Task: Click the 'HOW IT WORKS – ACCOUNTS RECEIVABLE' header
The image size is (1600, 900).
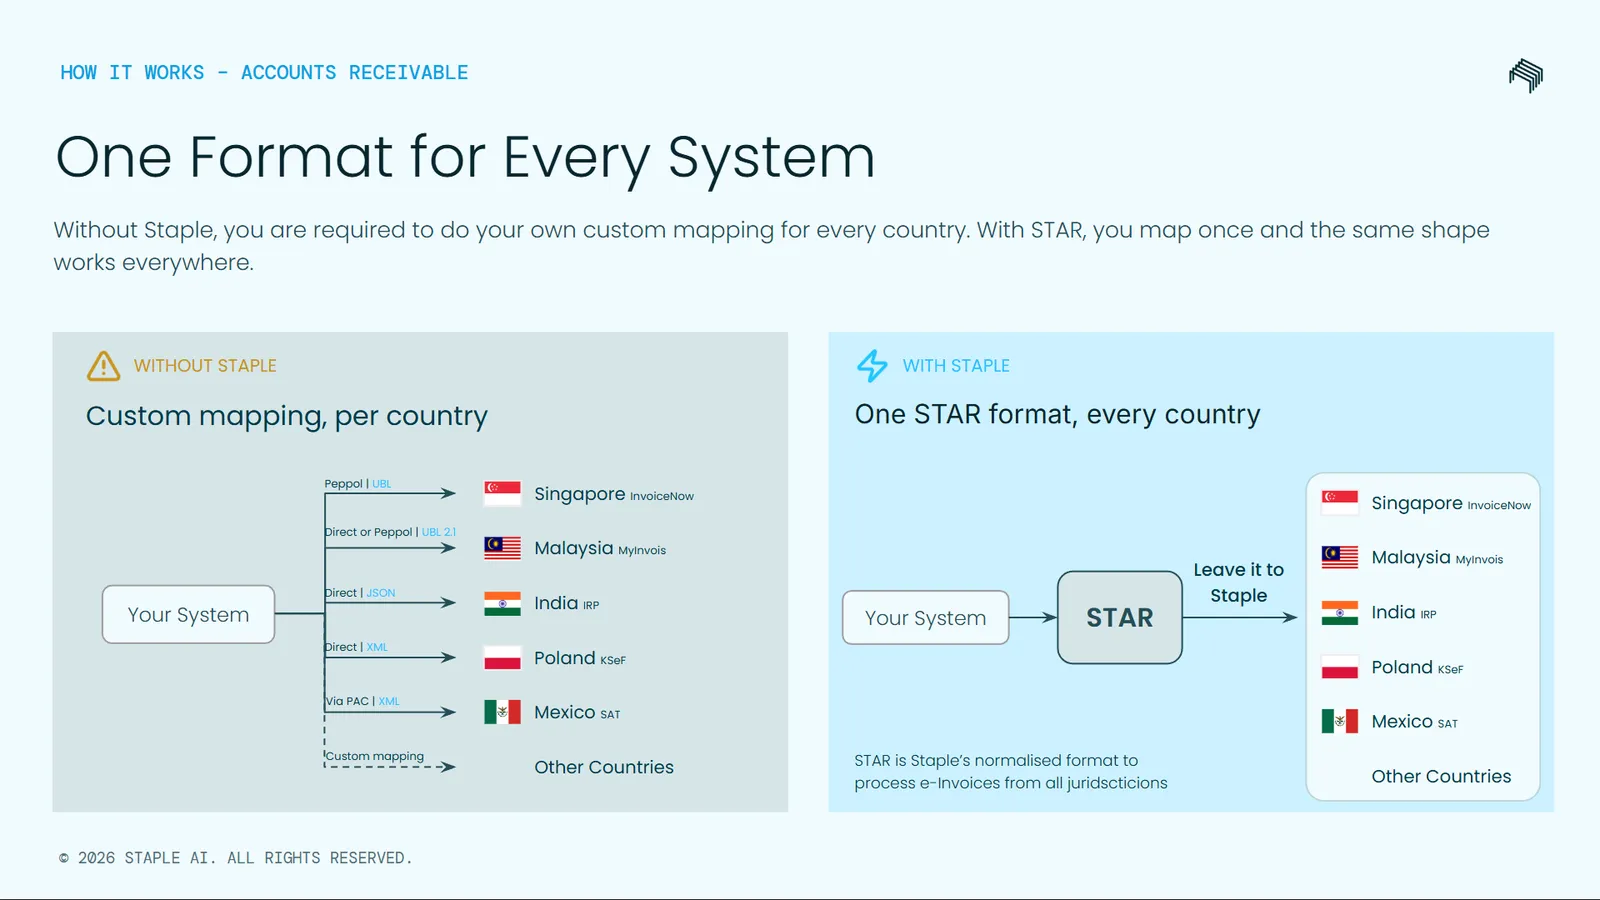Action: pos(264,72)
